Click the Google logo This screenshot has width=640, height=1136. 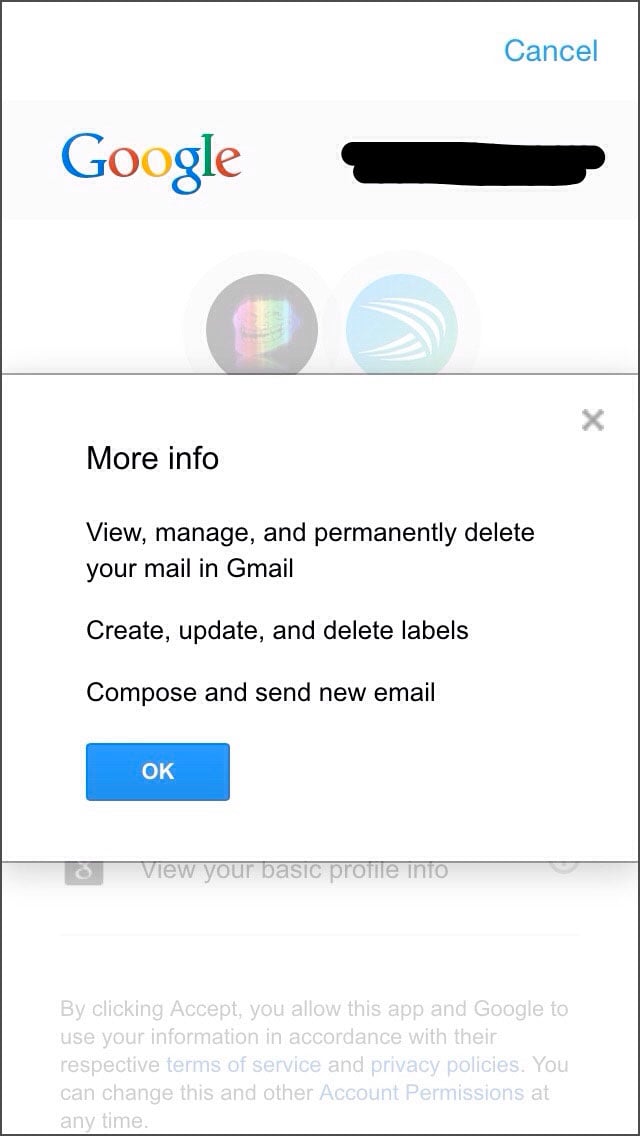click(x=151, y=162)
